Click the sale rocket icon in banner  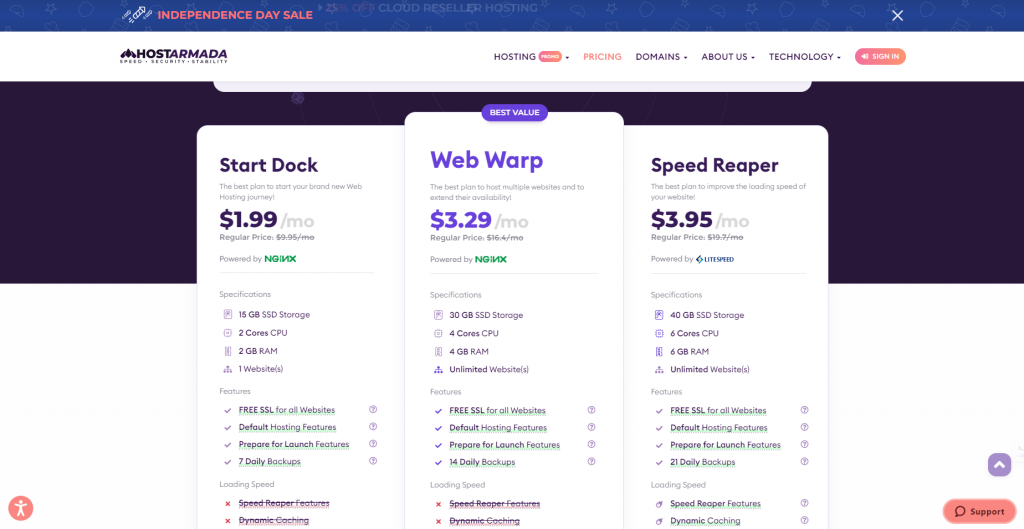[136, 14]
